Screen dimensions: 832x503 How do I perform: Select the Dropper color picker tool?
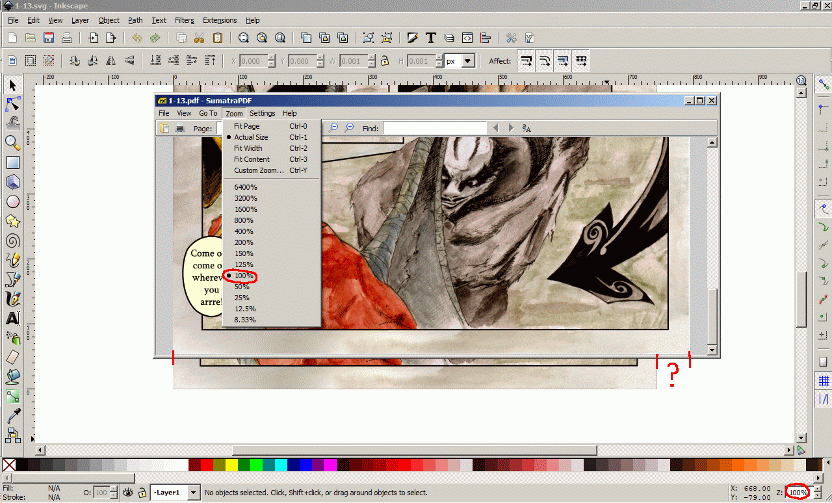[x=13, y=416]
